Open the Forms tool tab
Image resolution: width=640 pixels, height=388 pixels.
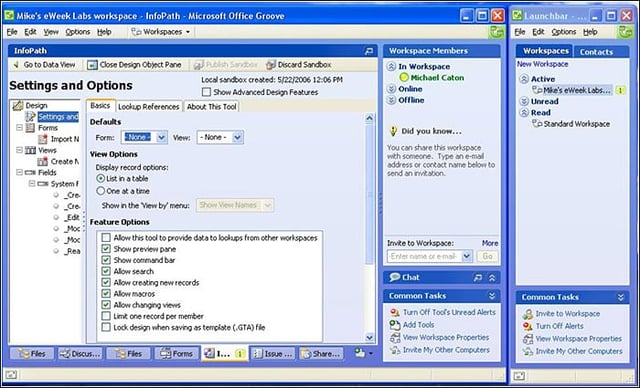(176, 354)
